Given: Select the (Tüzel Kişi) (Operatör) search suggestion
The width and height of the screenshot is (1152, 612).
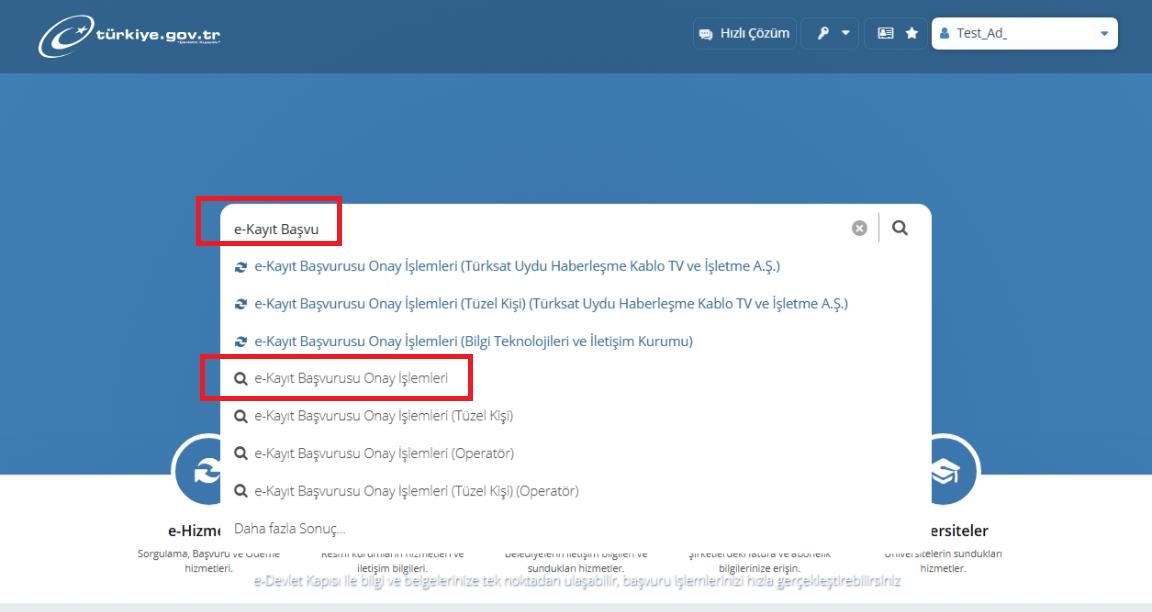Looking at the screenshot, I should point(406,491).
